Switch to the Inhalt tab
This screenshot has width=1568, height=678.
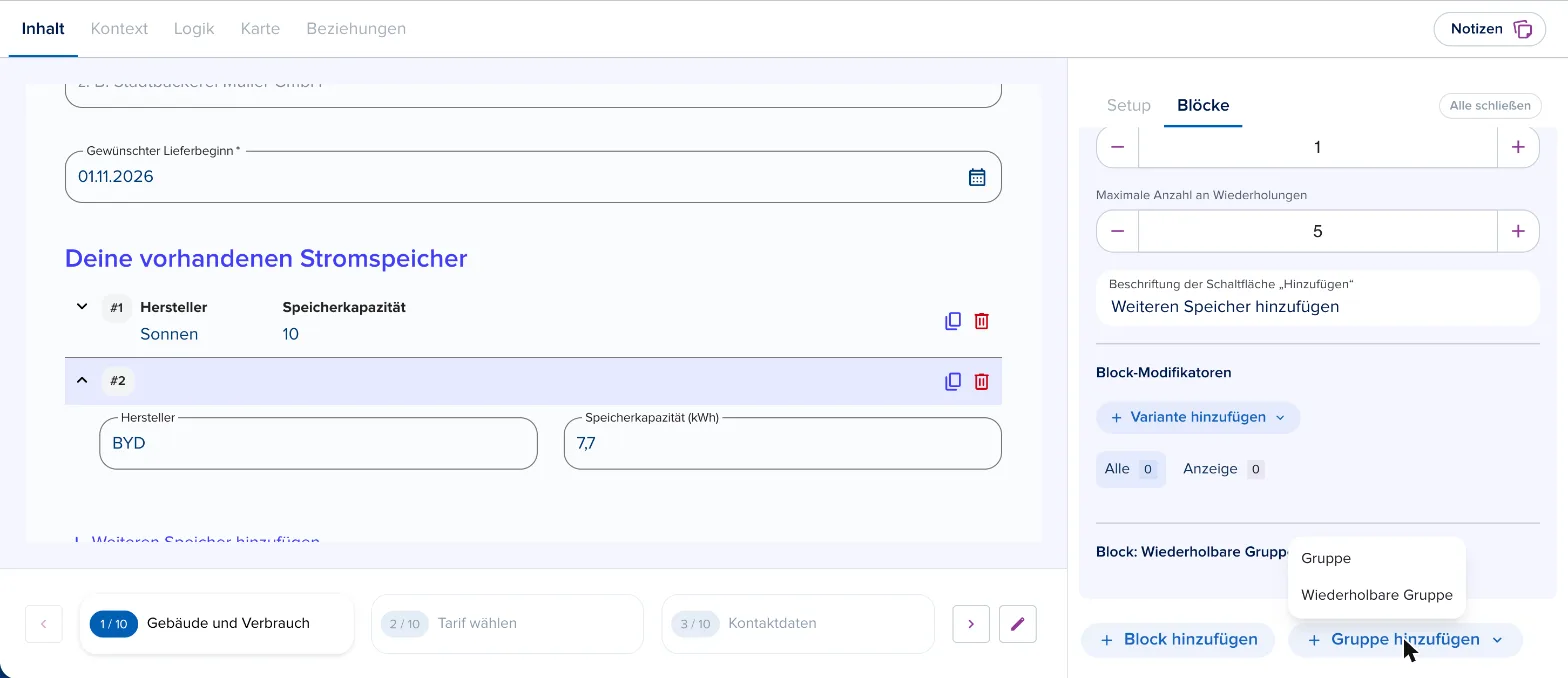click(x=43, y=29)
